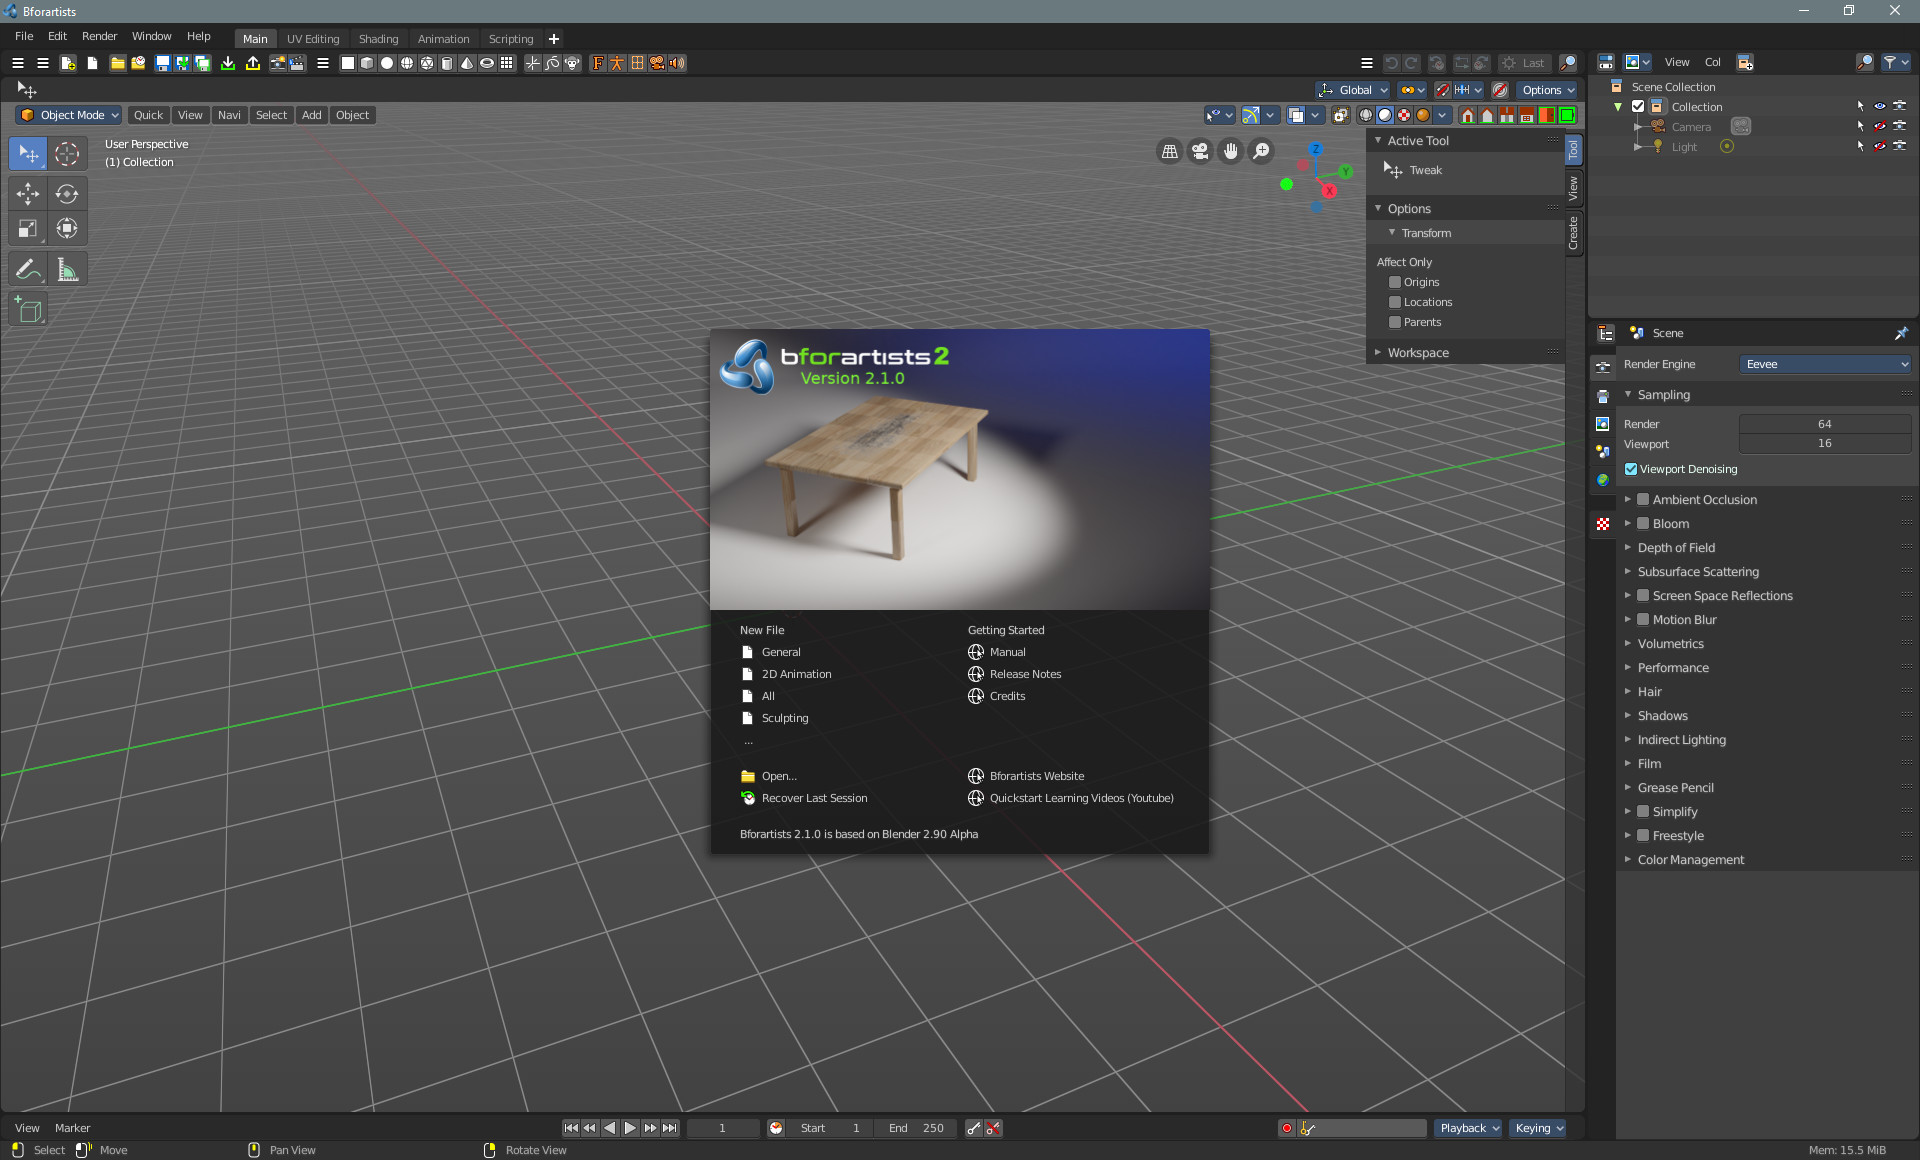Click Recover Last Session link
The height and width of the screenshot is (1160, 1920).
(x=814, y=798)
